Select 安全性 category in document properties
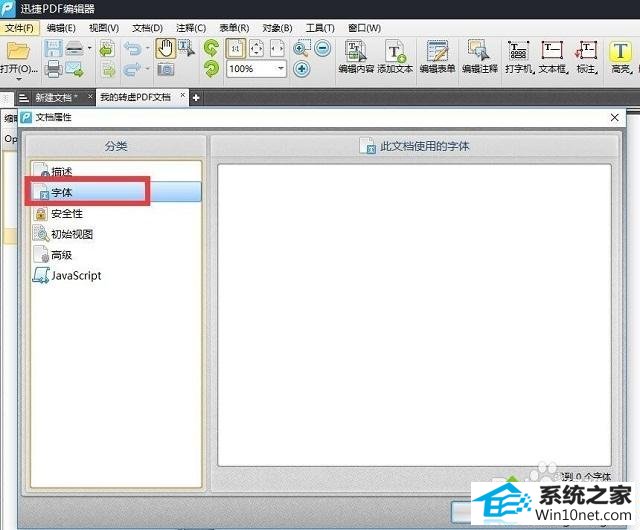 point(116,213)
